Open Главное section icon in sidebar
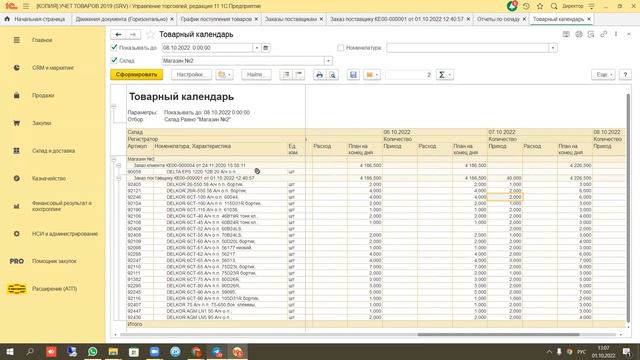Image resolution: width=640 pixels, height=360 pixels. [x=16, y=40]
